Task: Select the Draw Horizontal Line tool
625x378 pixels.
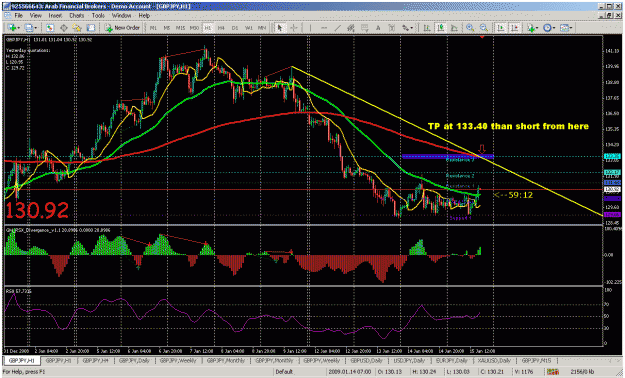Action: pyautogui.click(x=324, y=28)
